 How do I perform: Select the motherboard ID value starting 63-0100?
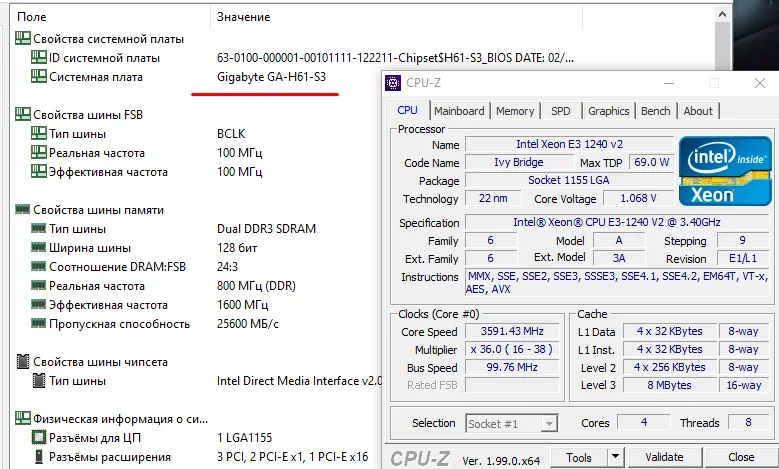point(395,58)
